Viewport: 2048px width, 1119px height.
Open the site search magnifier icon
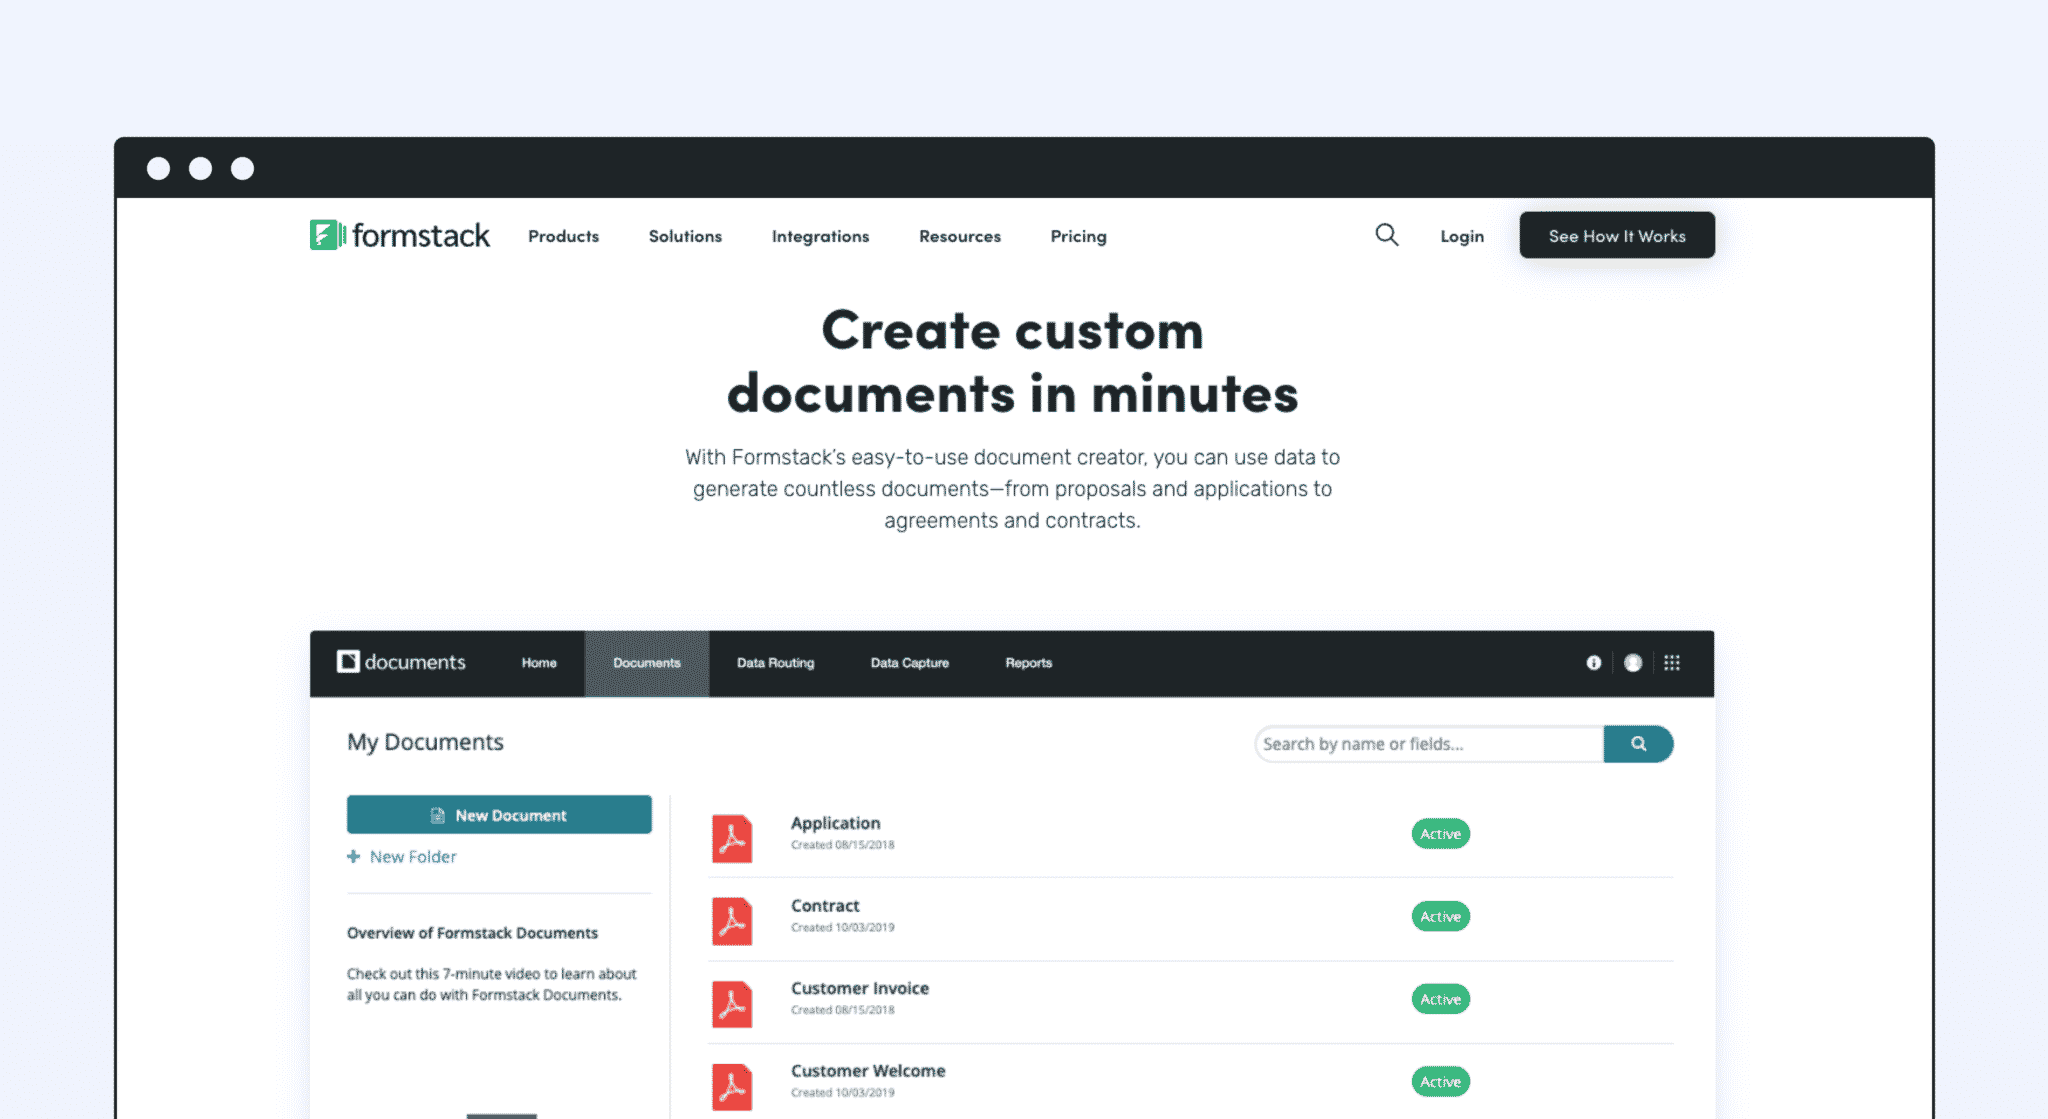coord(1386,235)
